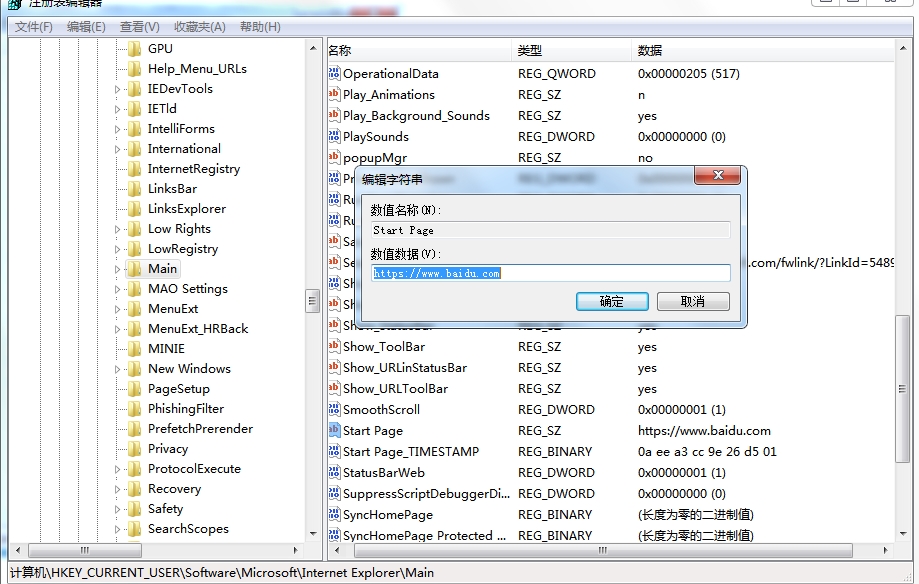
Task: Click the Play_Animations string value icon
Action: tap(334, 94)
